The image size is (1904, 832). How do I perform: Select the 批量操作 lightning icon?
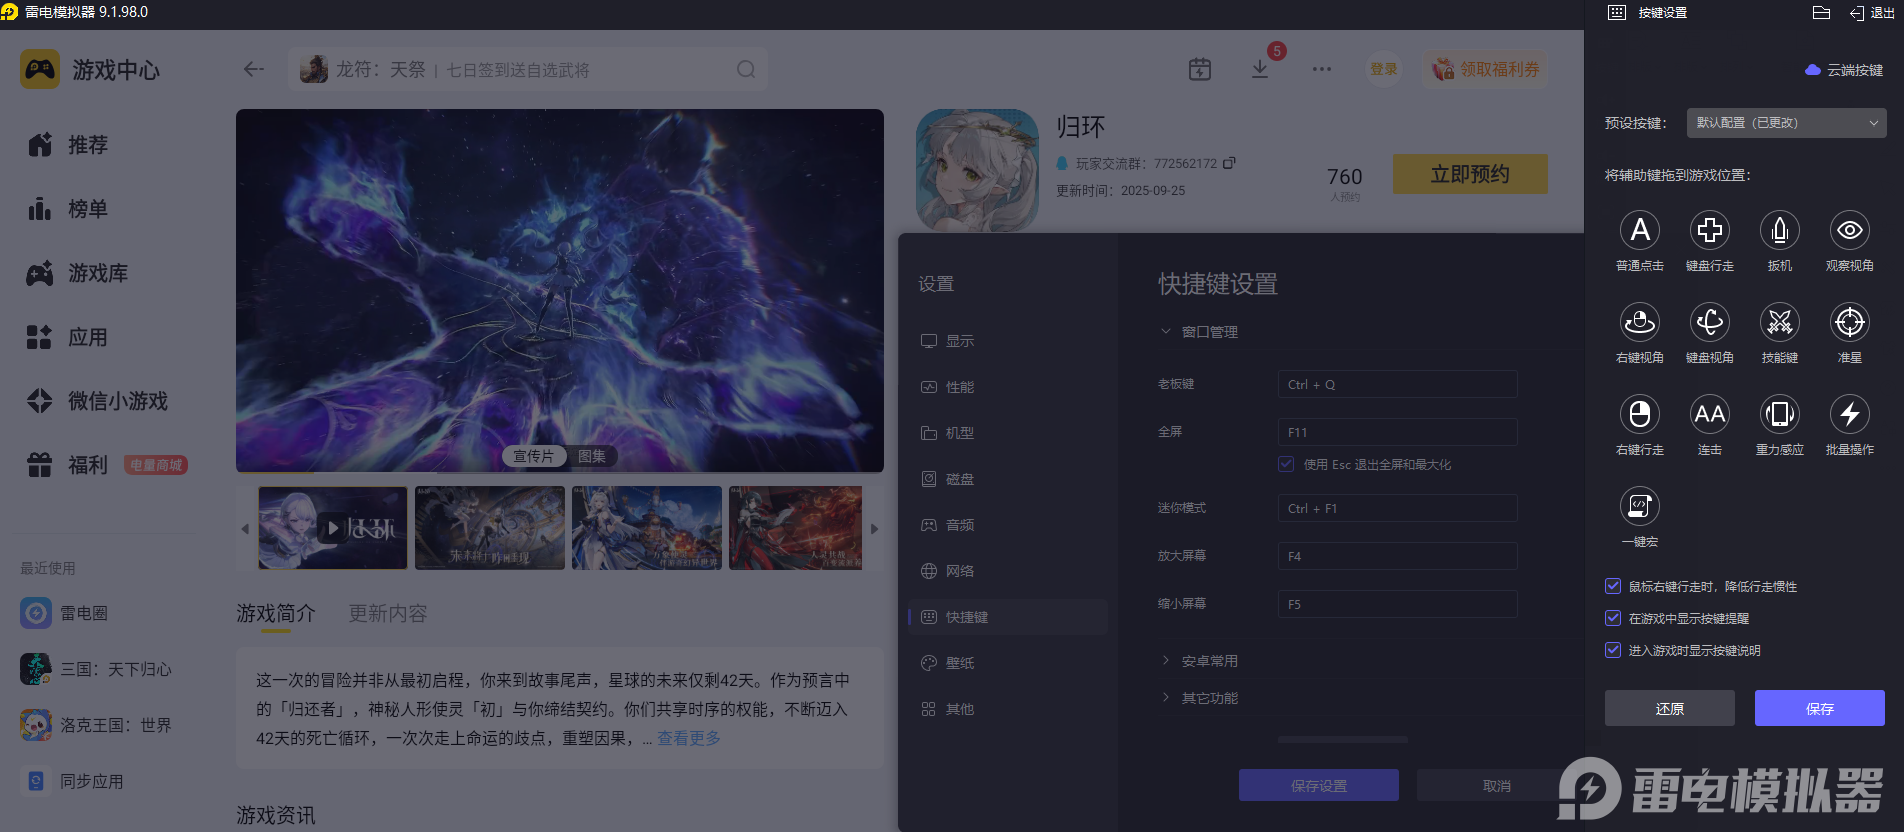pos(1850,414)
